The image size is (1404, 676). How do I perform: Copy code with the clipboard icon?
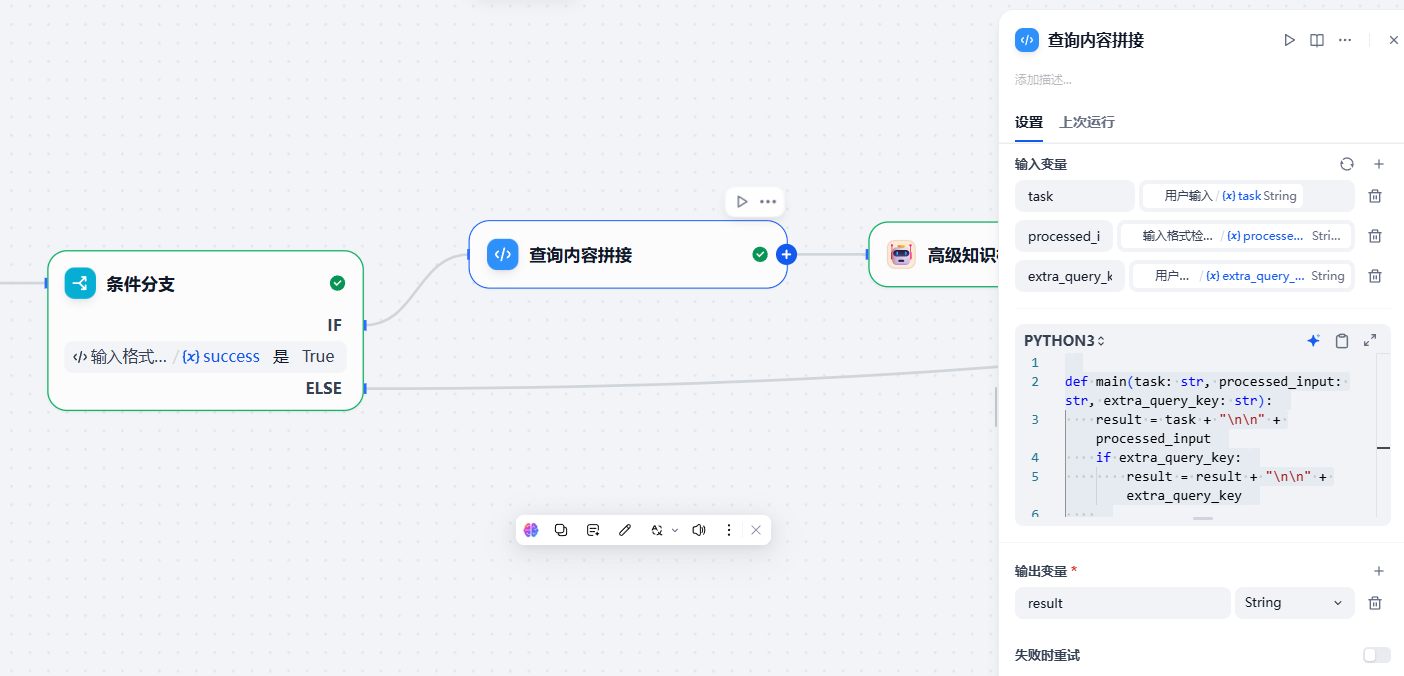[1342, 341]
